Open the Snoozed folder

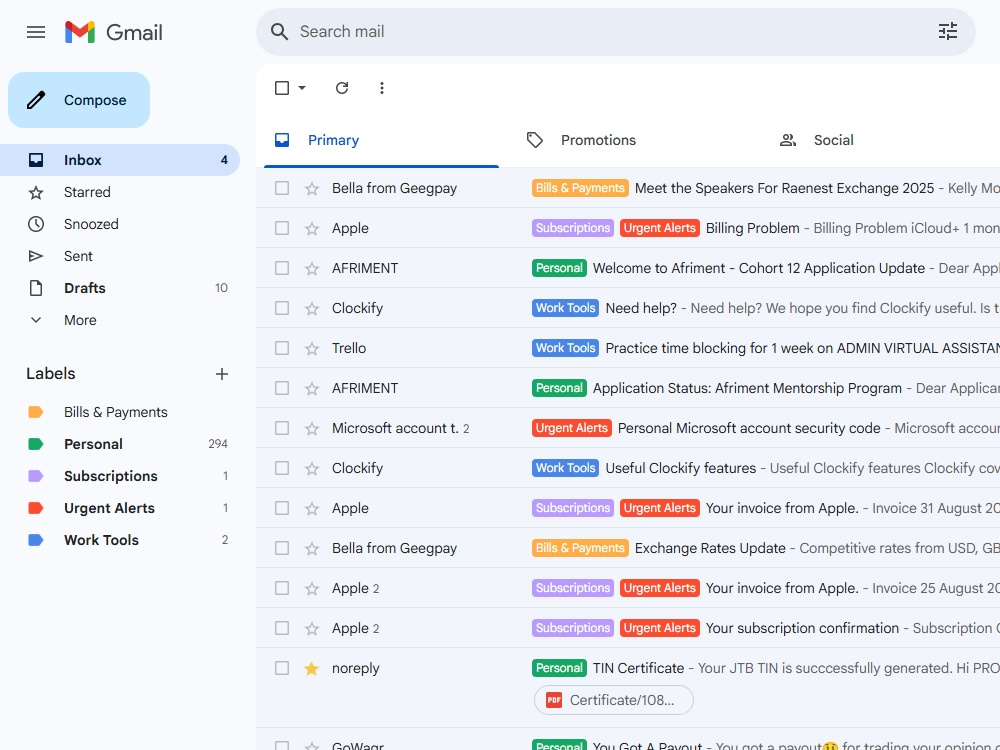pos(120,224)
